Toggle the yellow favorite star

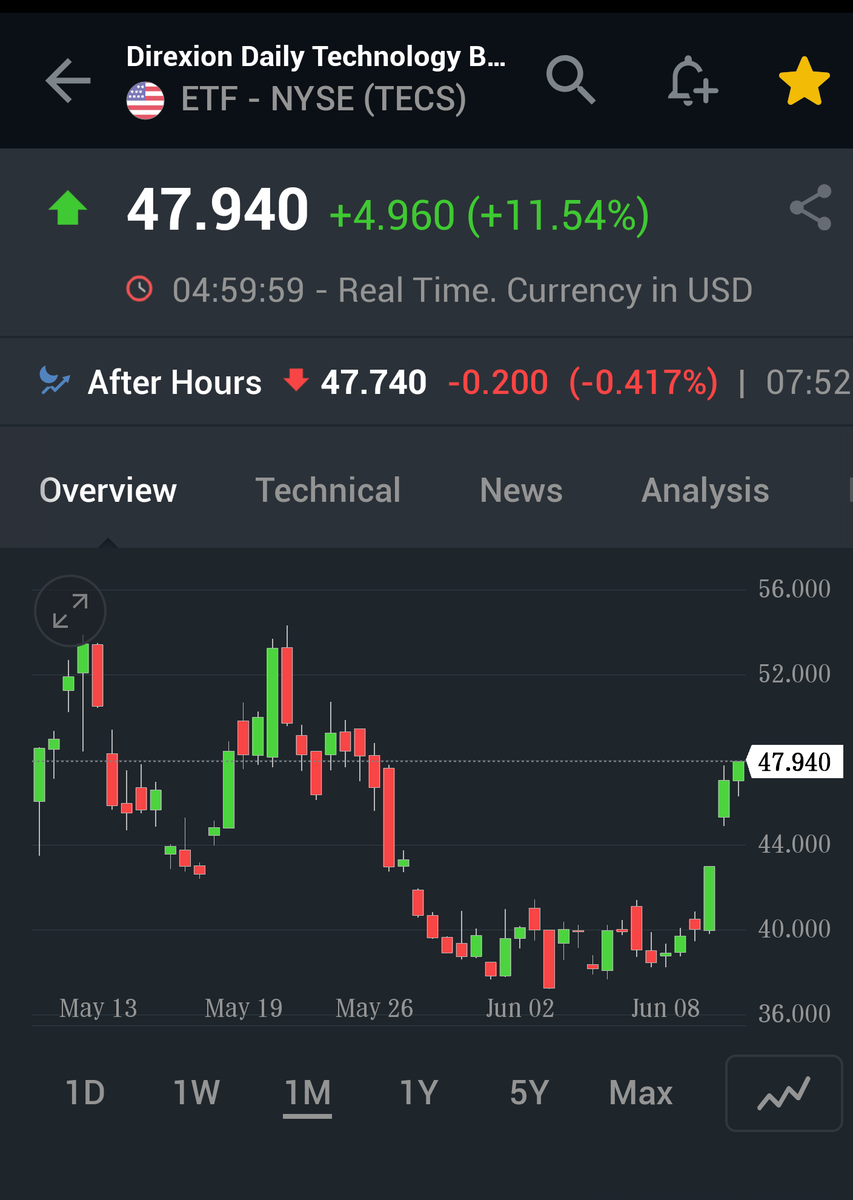[804, 81]
